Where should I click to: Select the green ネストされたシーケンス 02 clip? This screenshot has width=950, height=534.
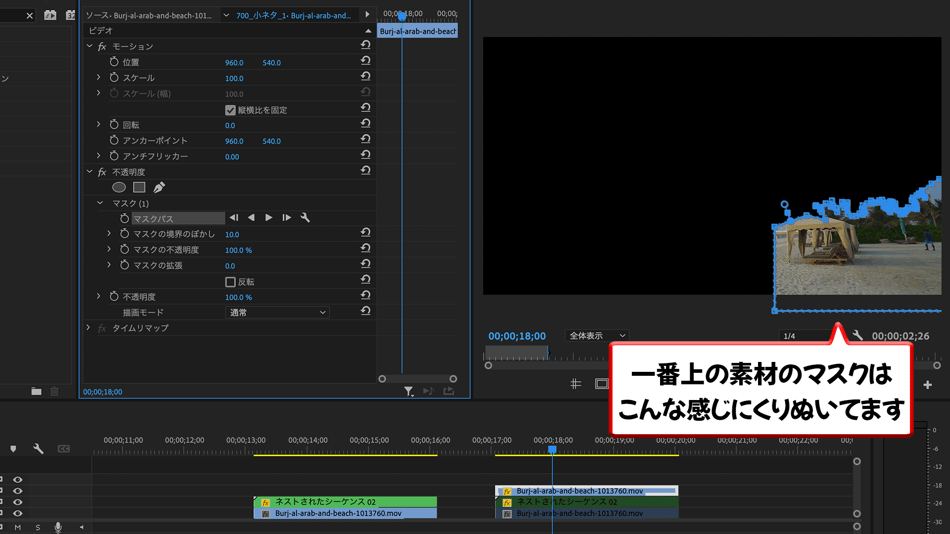(345, 502)
